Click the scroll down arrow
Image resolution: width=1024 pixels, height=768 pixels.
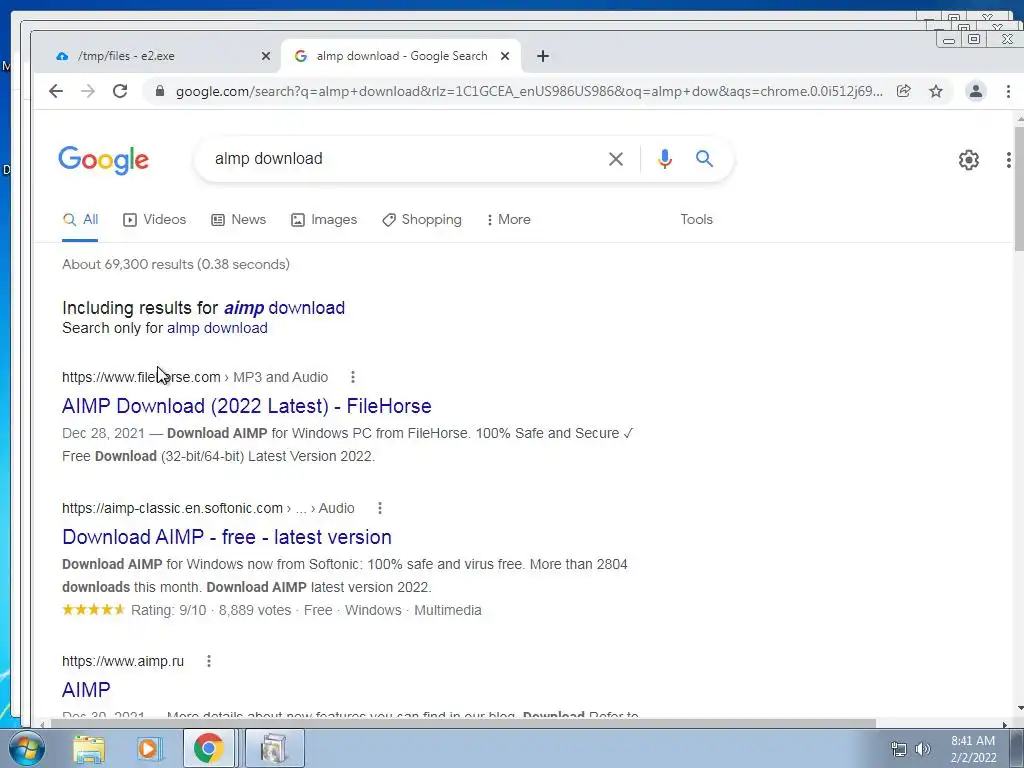pos(1019,708)
